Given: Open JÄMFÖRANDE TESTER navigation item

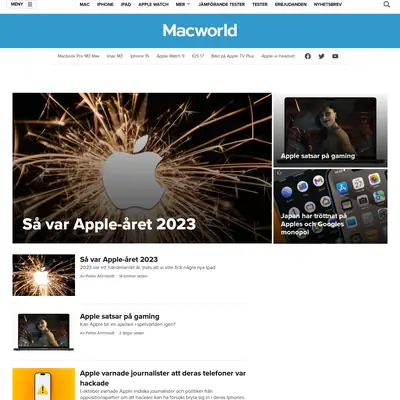Looking at the screenshot, I should click(222, 4).
